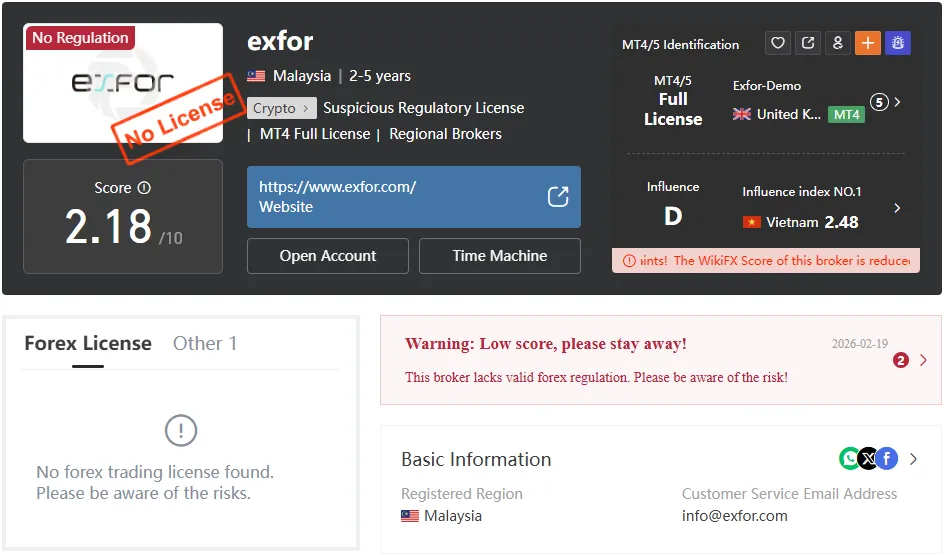944x555 pixels.
Task: Click the MT4/5 Identification heading
Action: (x=680, y=45)
